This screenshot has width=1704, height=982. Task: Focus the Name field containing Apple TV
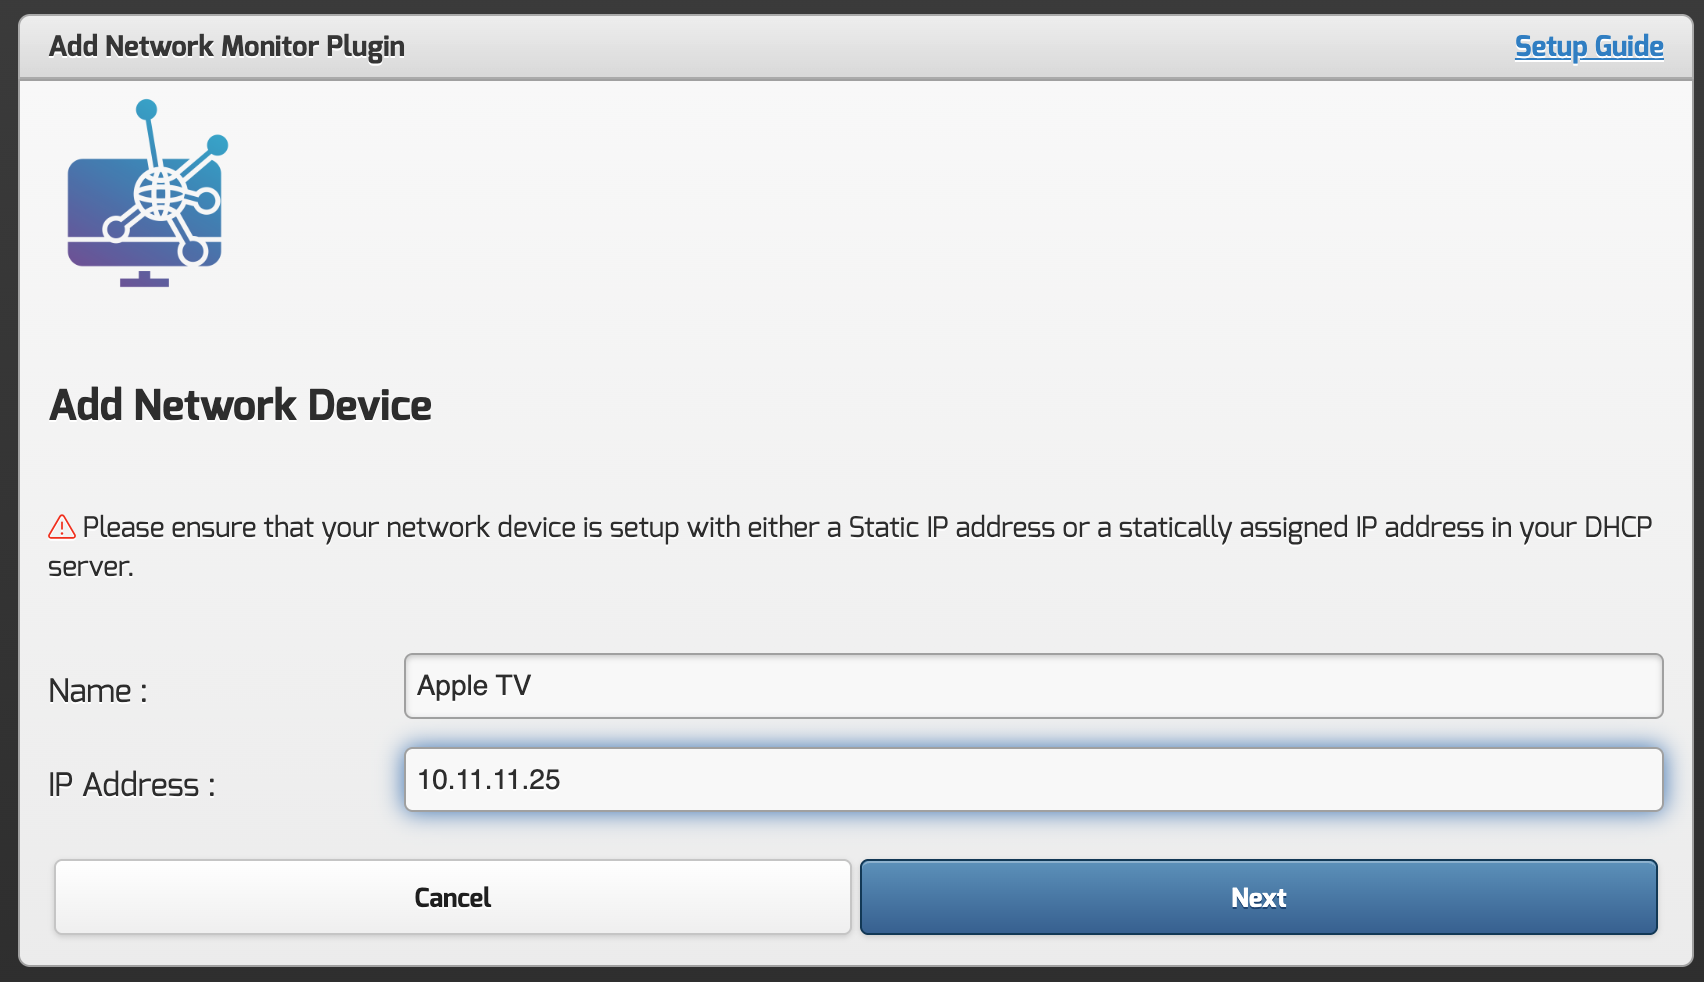tap(1033, 686)
